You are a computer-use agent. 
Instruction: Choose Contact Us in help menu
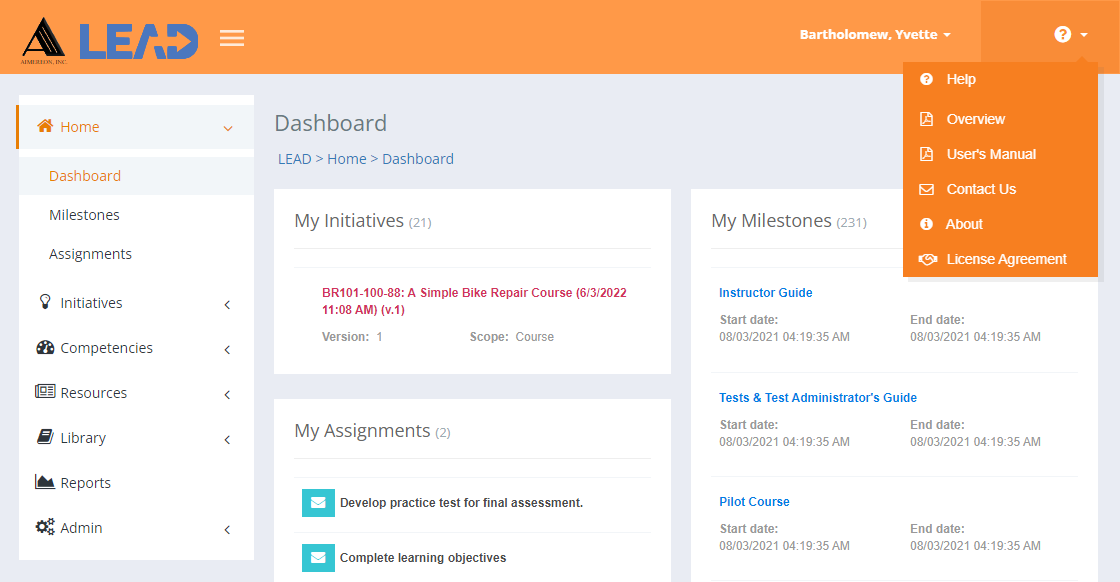(x=981, y=189)
